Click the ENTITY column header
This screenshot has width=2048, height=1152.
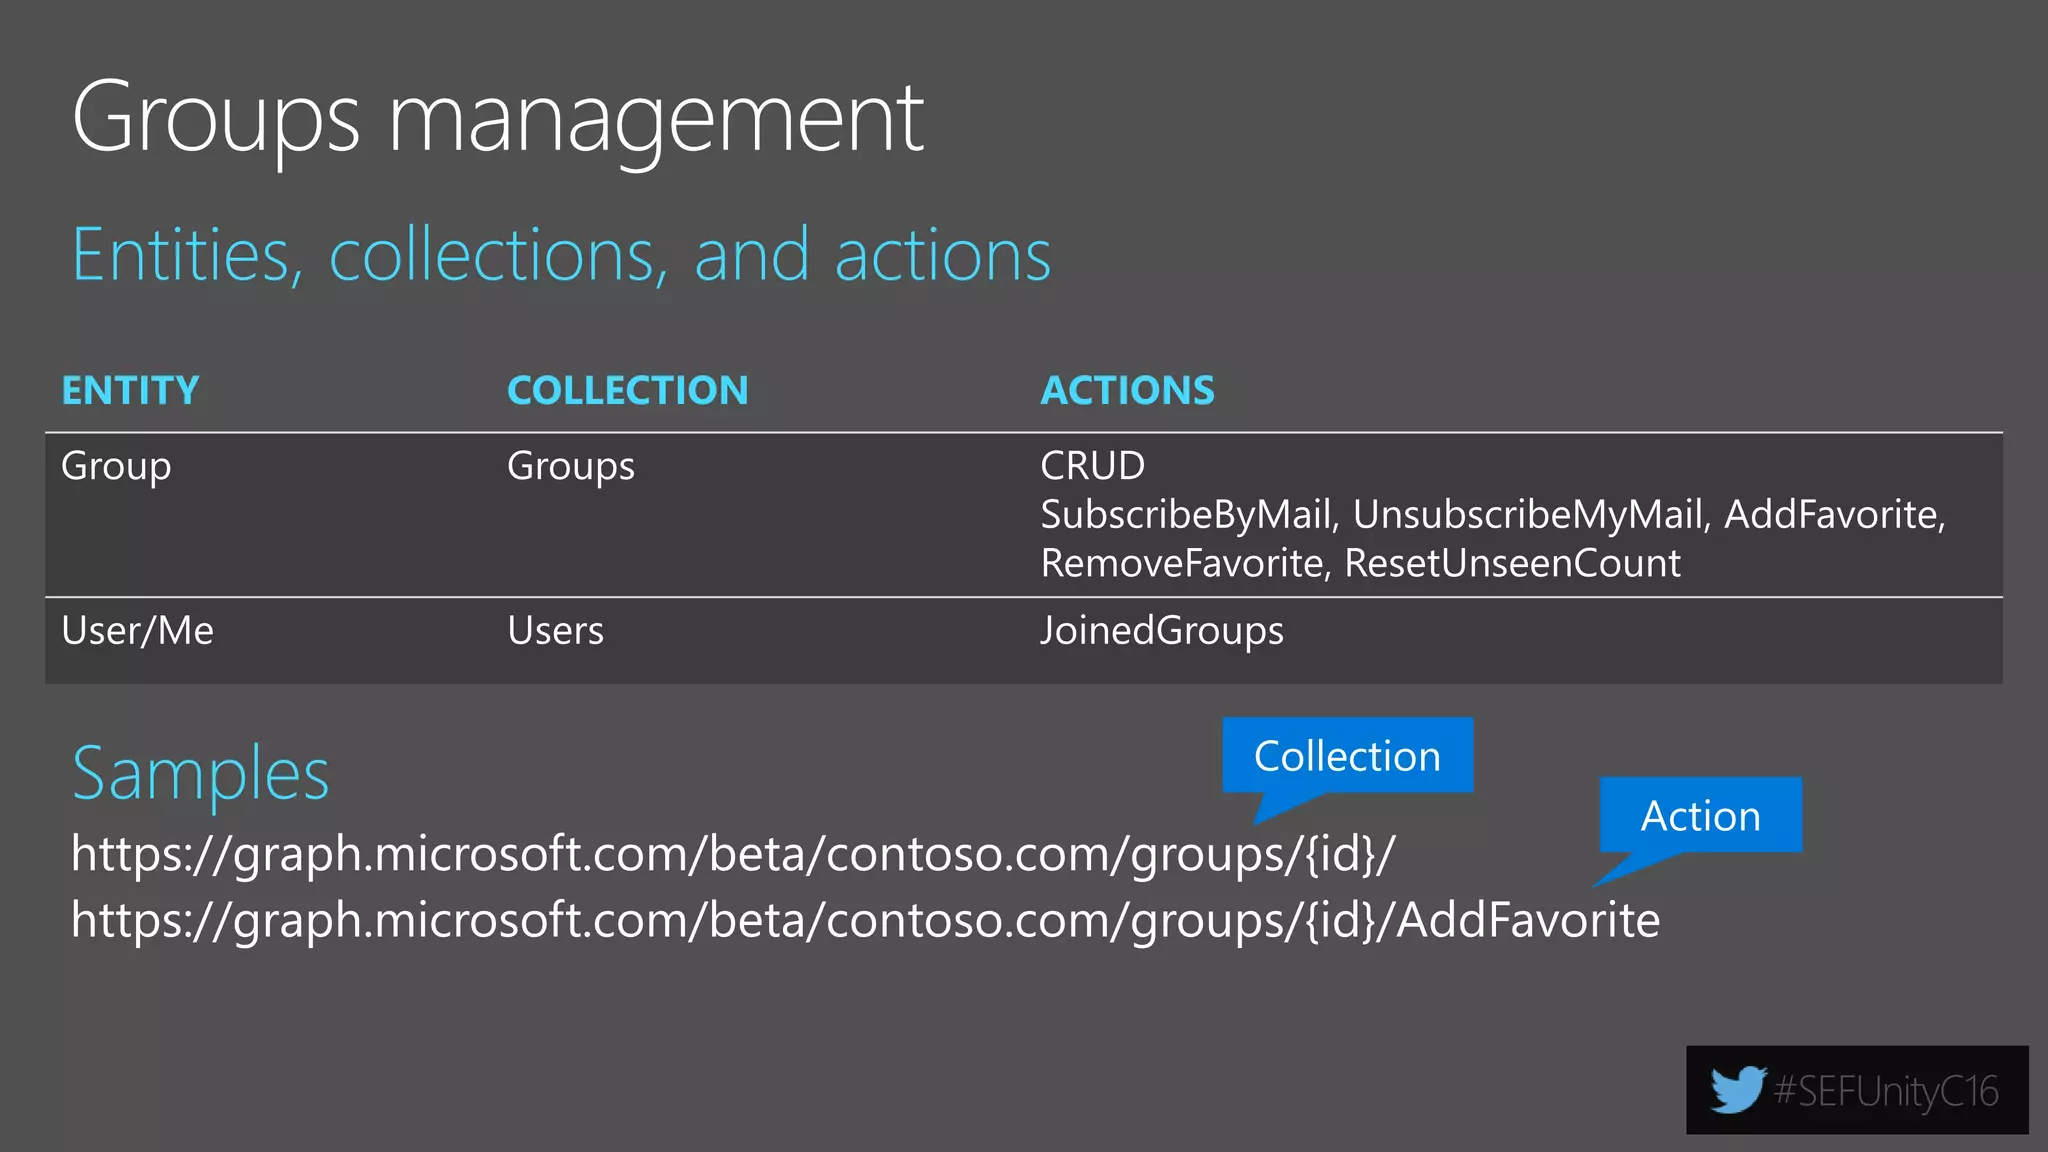[131, 390]
